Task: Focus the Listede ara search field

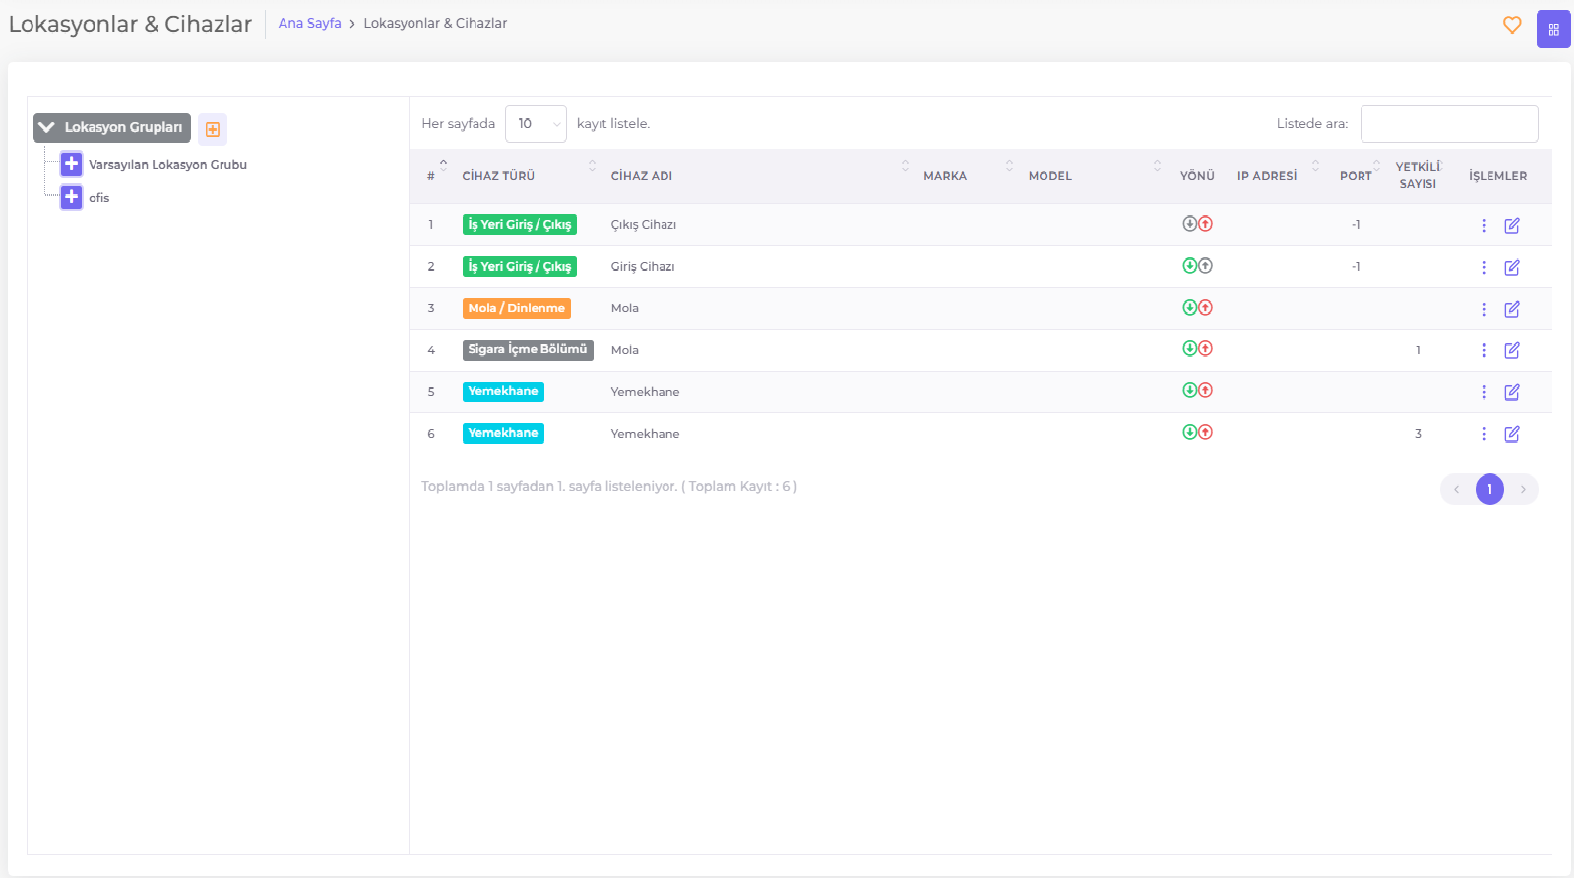Action: click(1449, 124)
